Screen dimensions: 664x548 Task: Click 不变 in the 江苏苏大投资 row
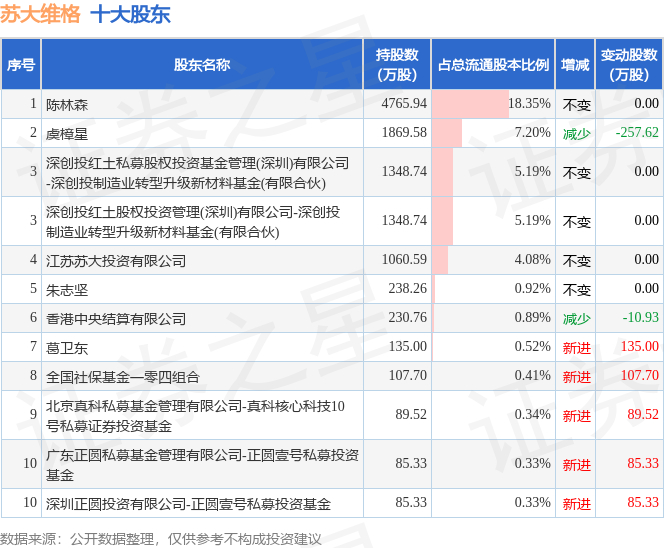coord(576,261)
